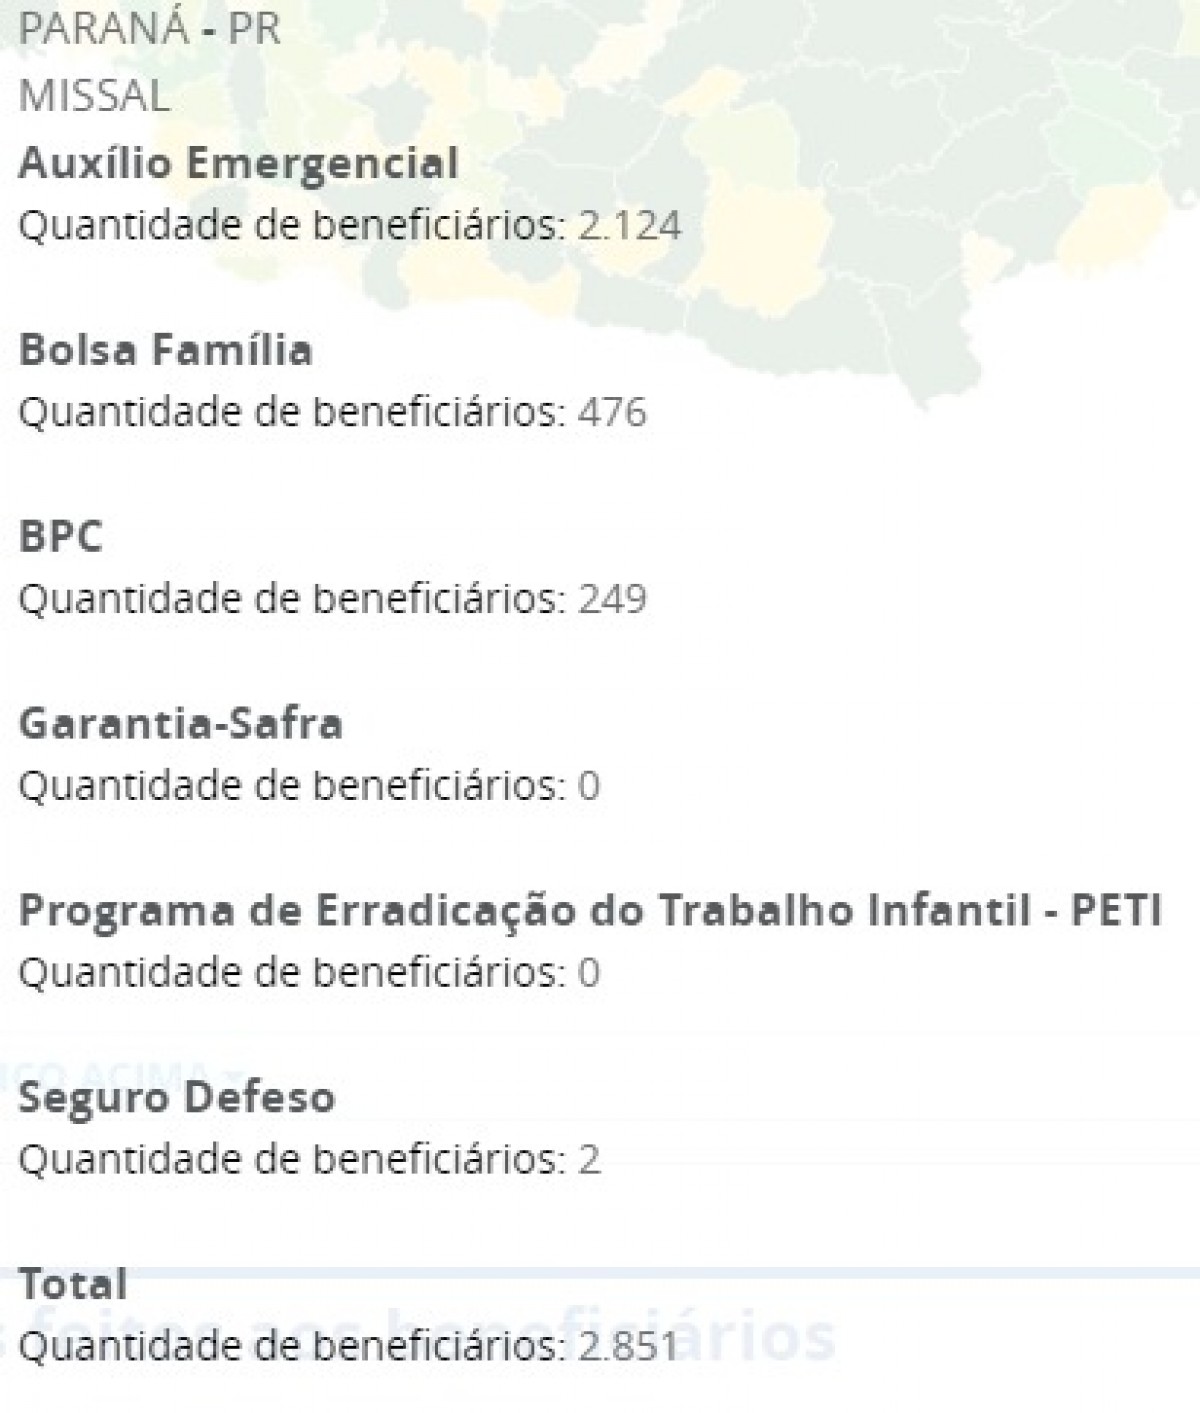
Task: Select the 249 beneficiaries count line
Action: pyautogui.click(x=333, y=599)
